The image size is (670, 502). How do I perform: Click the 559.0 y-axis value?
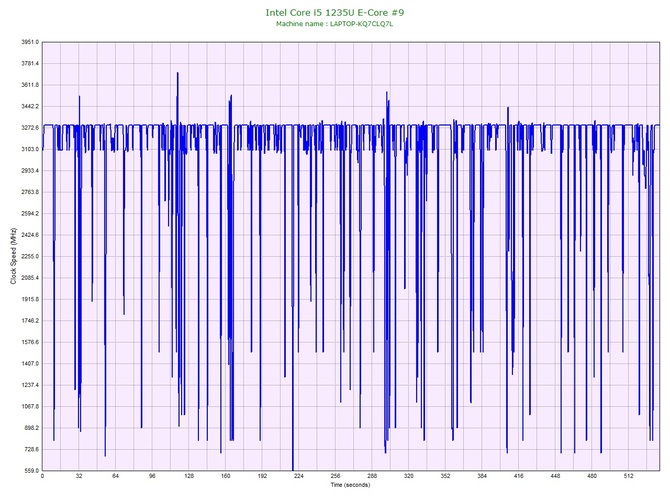point(31,471)
